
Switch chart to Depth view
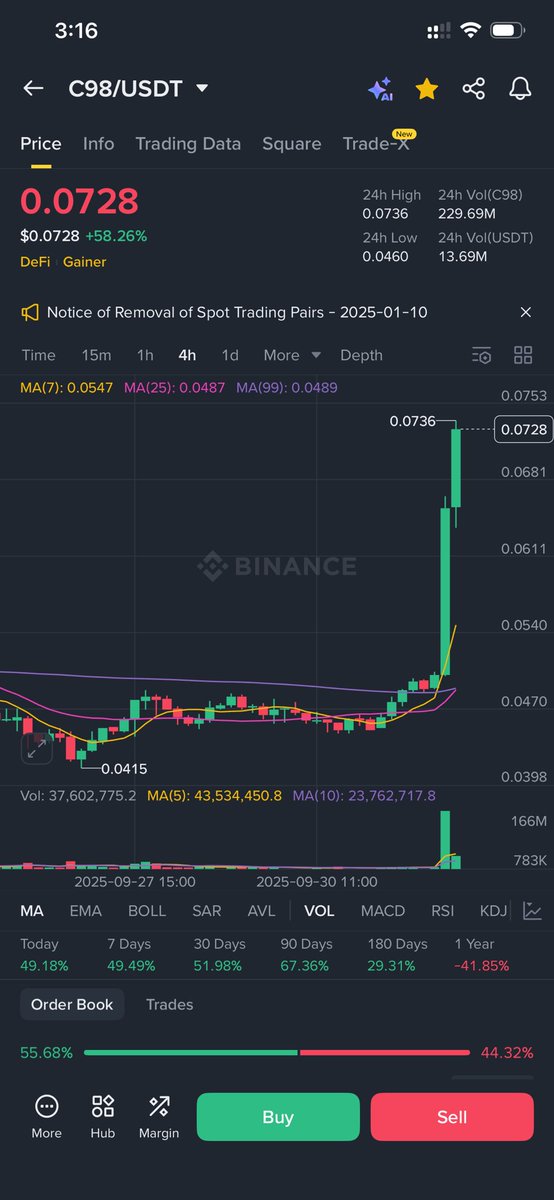(x=361, y=355)
